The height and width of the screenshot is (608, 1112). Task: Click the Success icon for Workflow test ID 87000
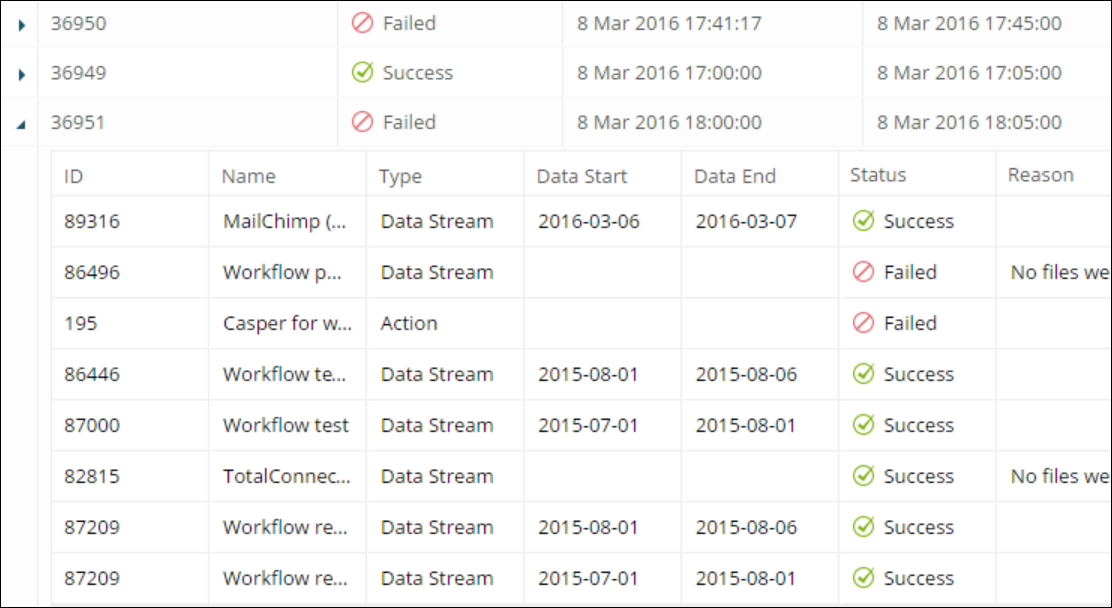(863, 425)
